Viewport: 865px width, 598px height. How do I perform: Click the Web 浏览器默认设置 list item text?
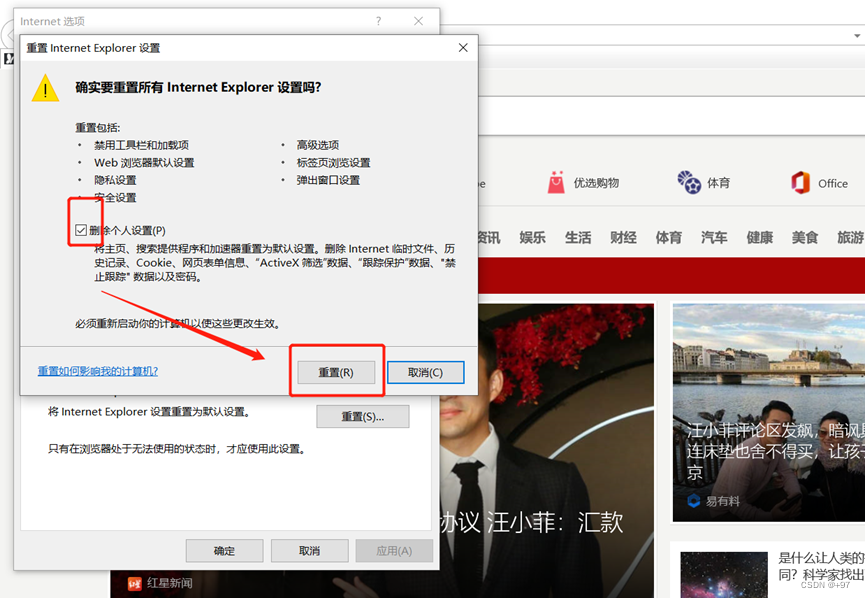(144, 163)
